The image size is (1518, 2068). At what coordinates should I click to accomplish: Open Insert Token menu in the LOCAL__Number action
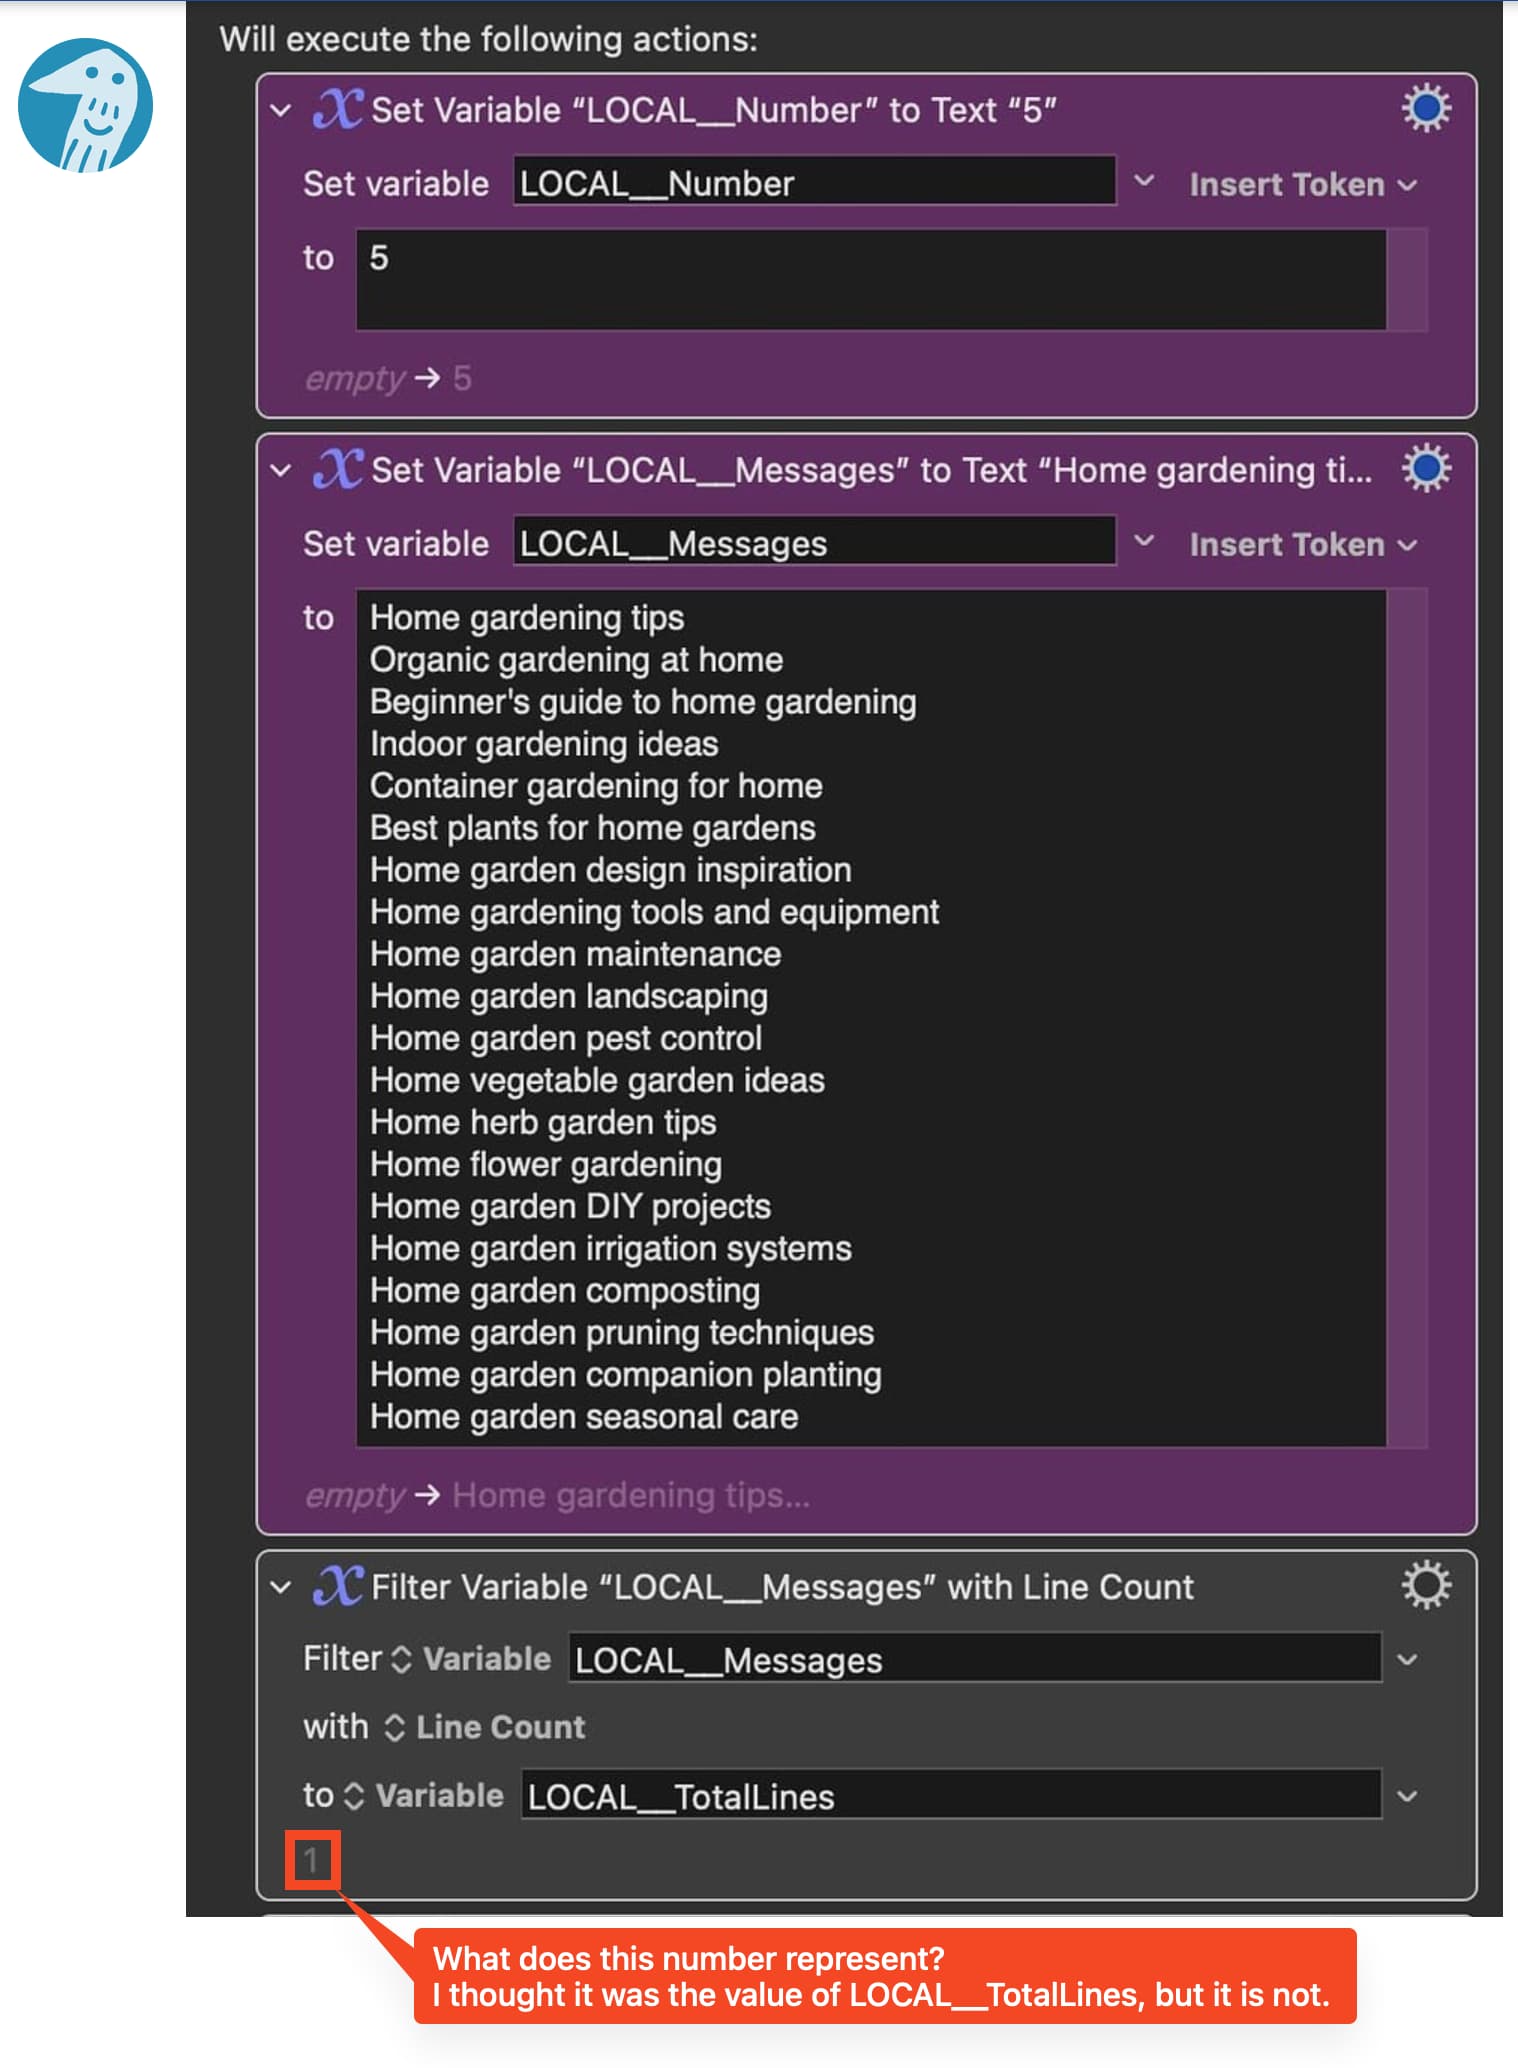point(1303,185)
